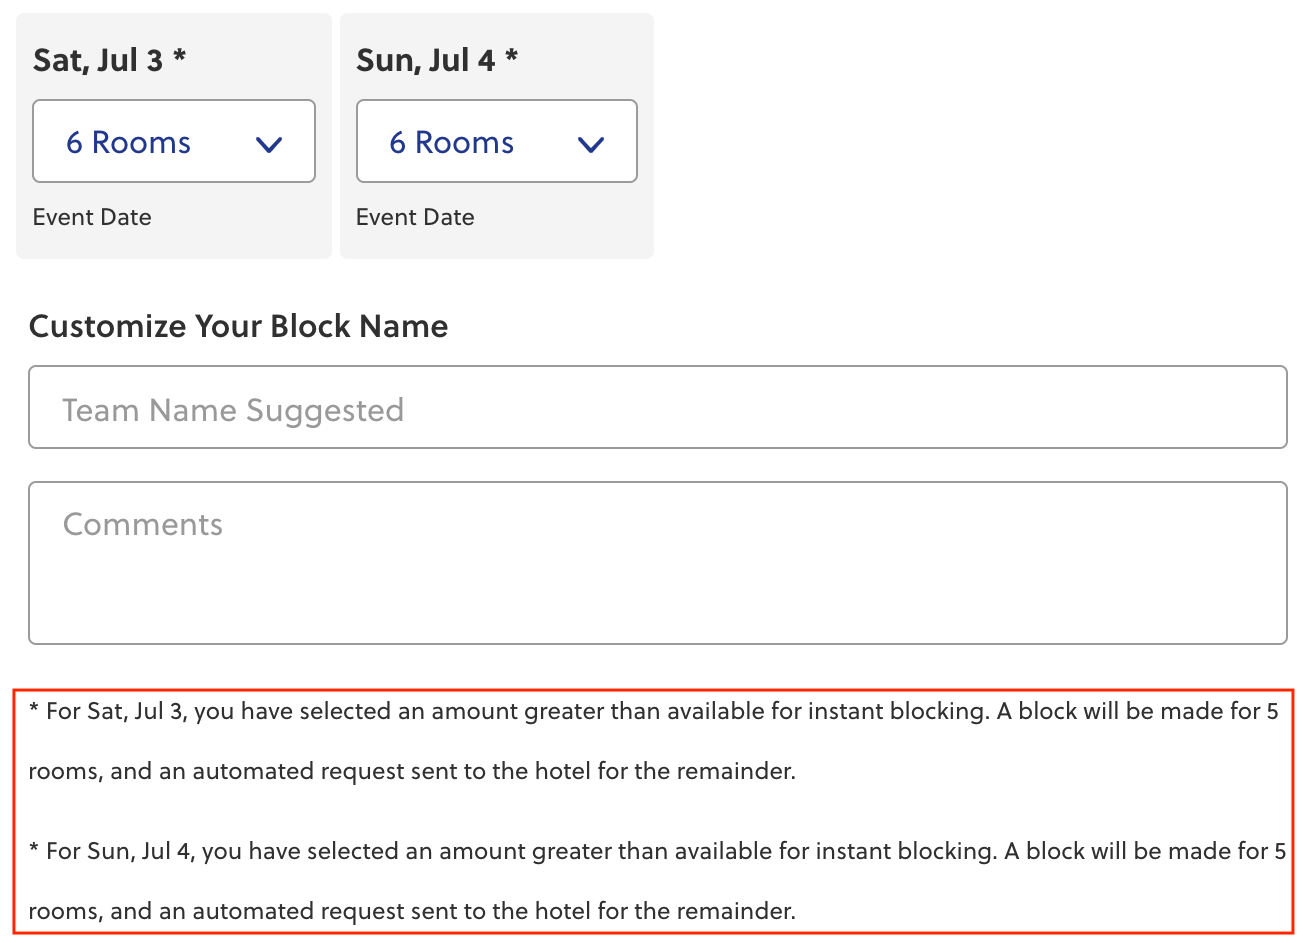Click the asterisk beside the Sun, Jul 4 heading
Screen dimensions: 1305x943
tap(511, 56)
